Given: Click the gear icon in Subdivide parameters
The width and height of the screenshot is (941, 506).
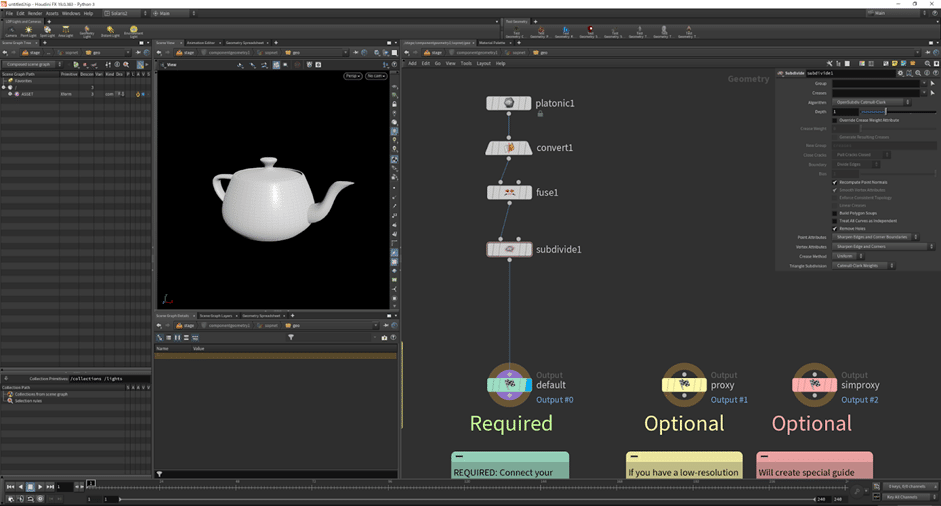Looking at the screenshot, I should tap(899, 73).
